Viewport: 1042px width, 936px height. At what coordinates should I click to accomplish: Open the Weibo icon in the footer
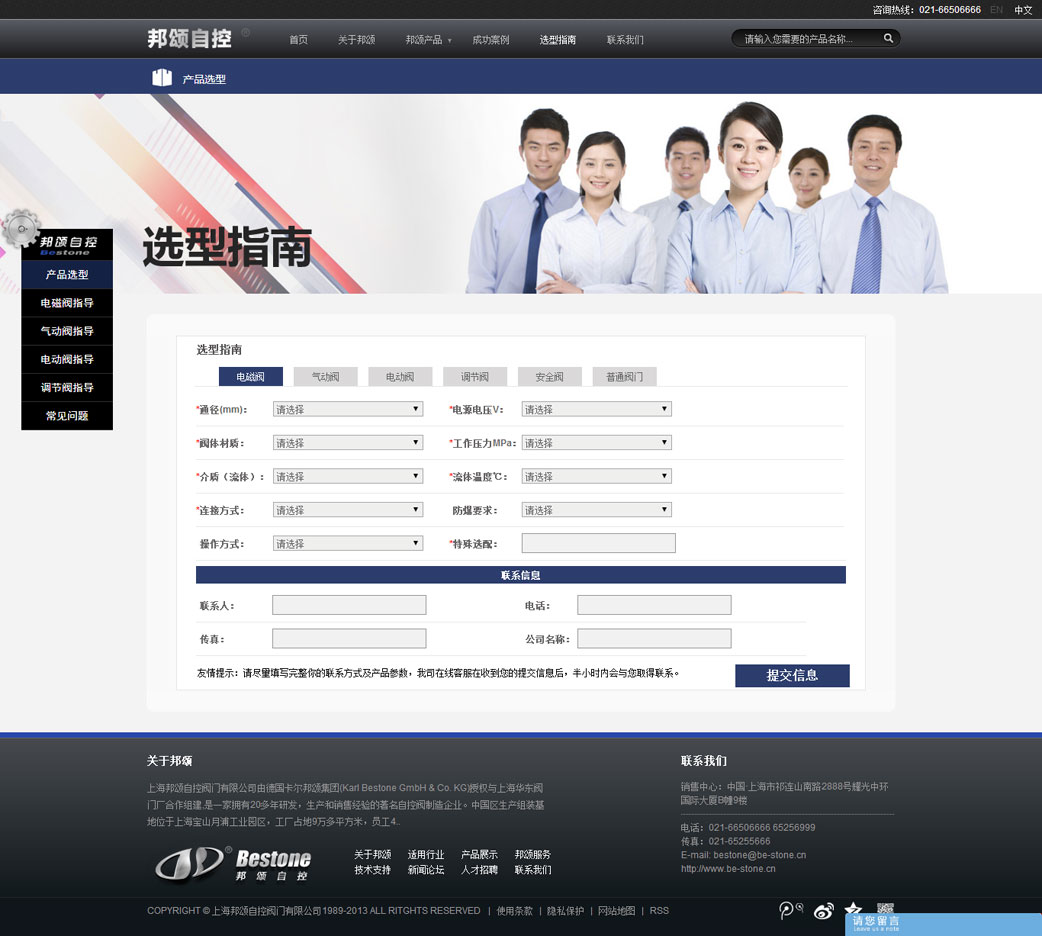pyautogui.click(x=824, y=911)
